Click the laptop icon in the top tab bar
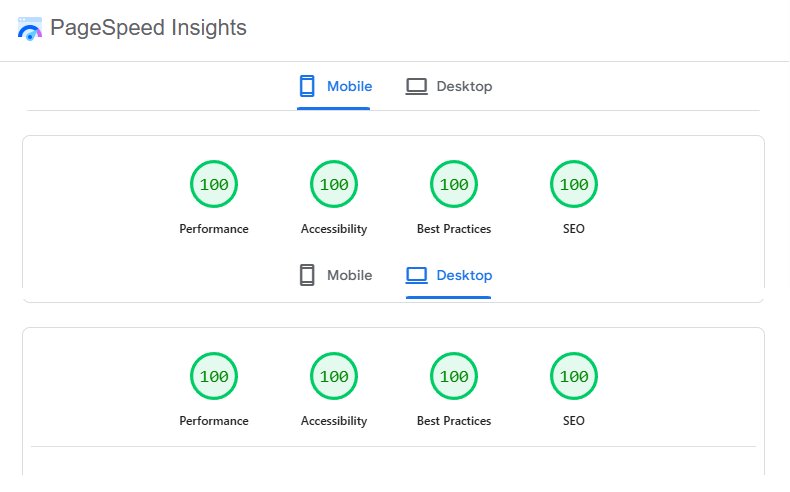 (x=417, y=87)
